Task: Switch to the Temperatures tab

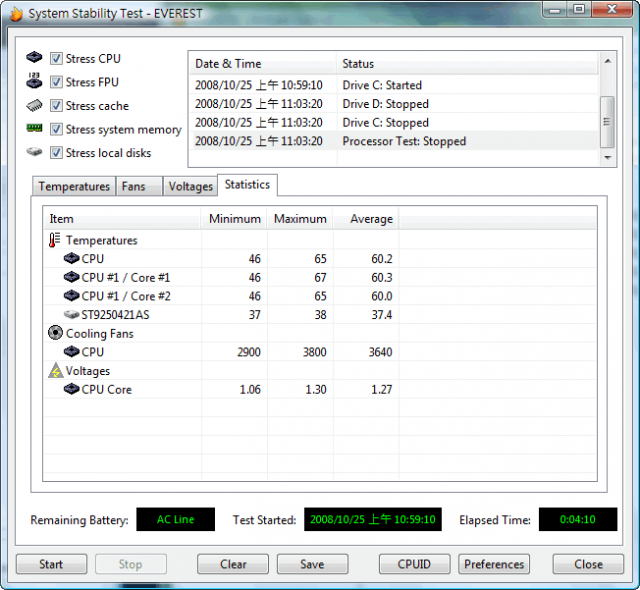Action: coord(74,186)
